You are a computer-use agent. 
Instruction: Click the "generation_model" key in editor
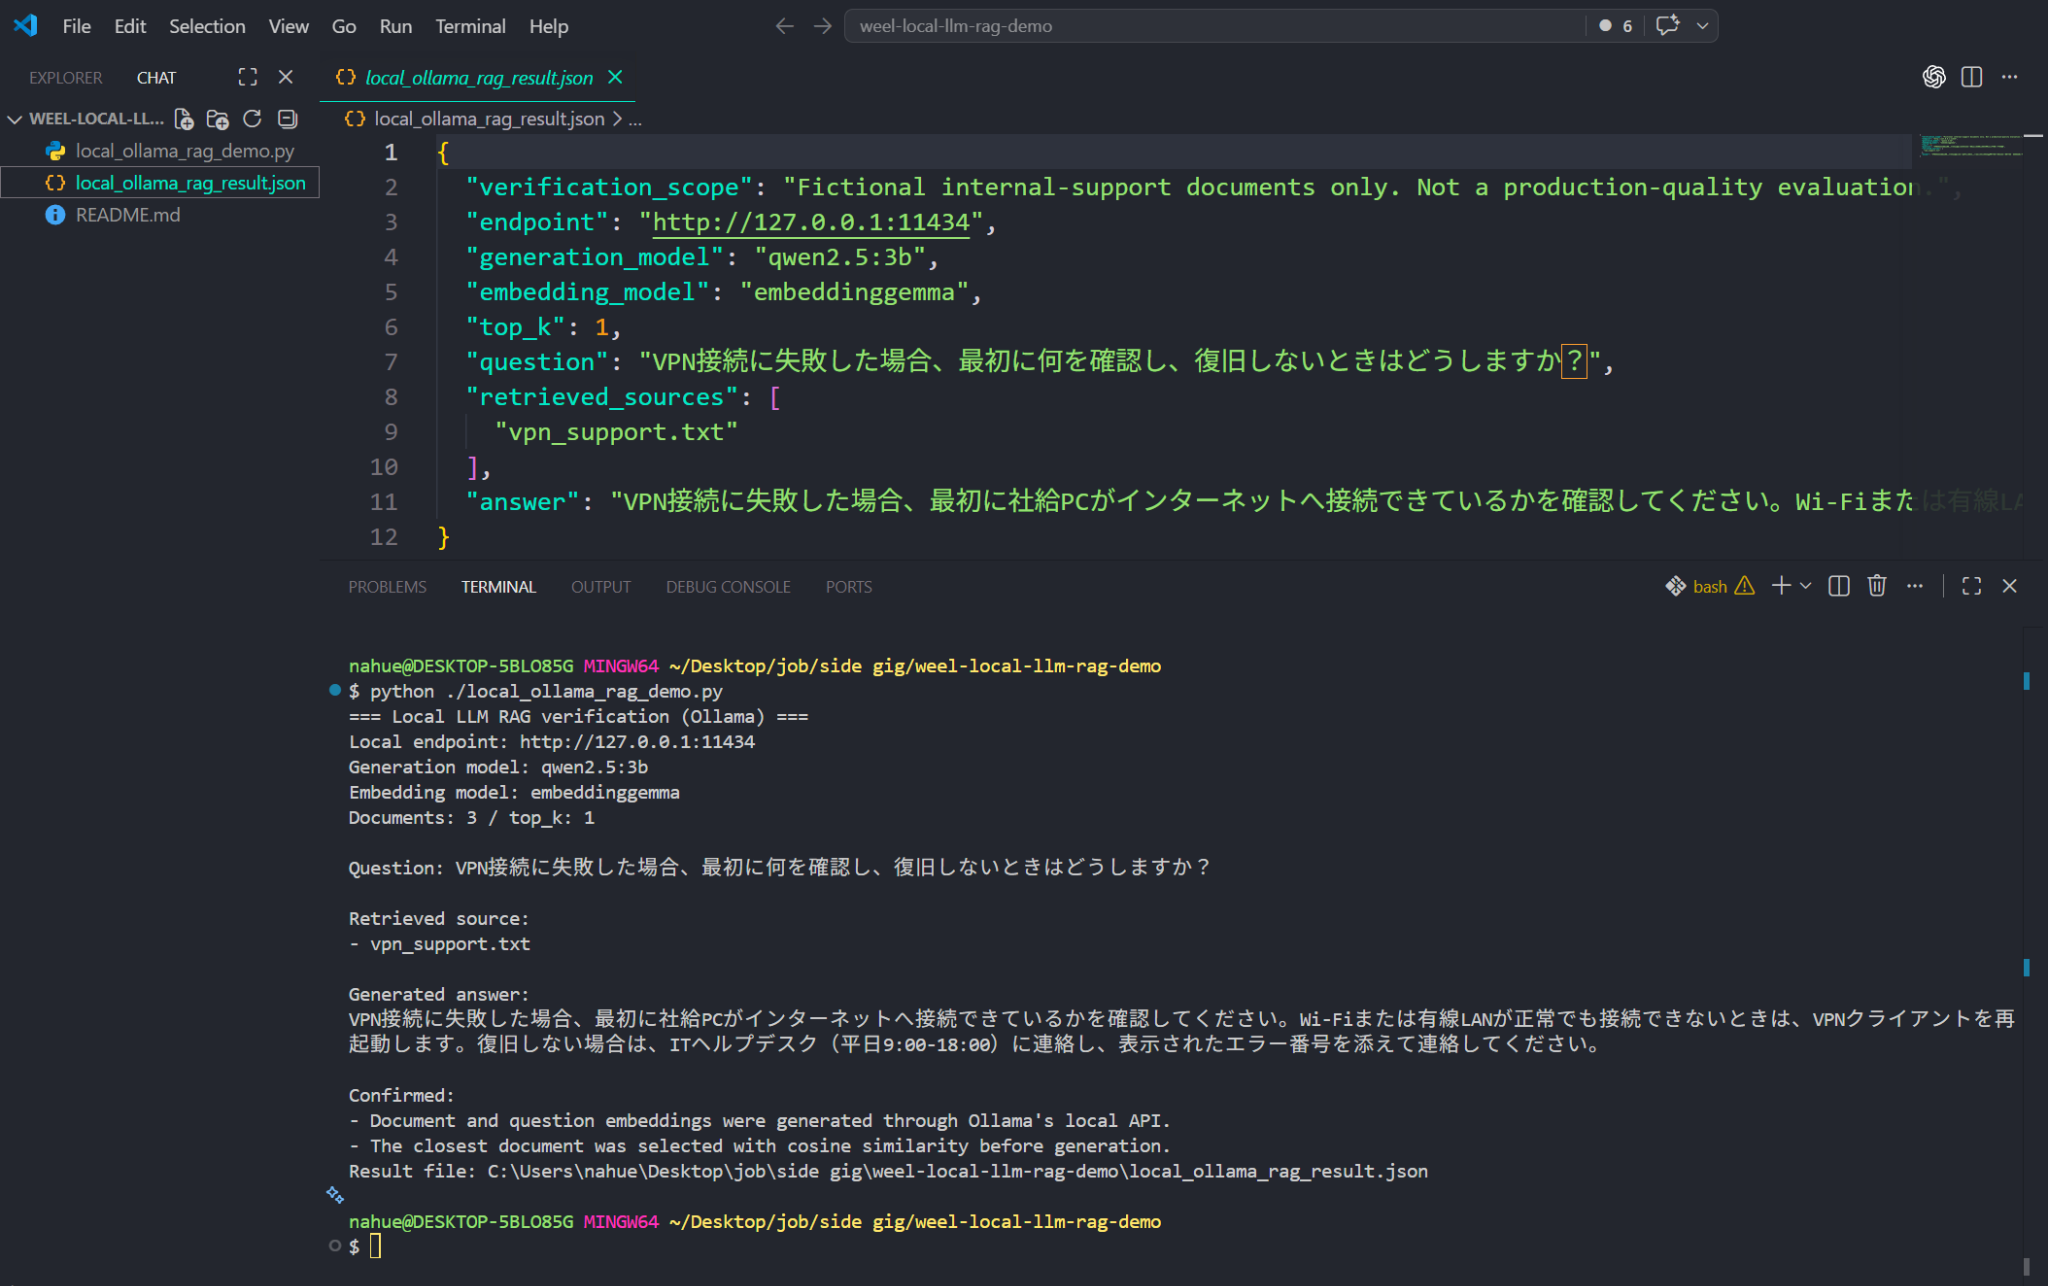(x=594, y=257)
